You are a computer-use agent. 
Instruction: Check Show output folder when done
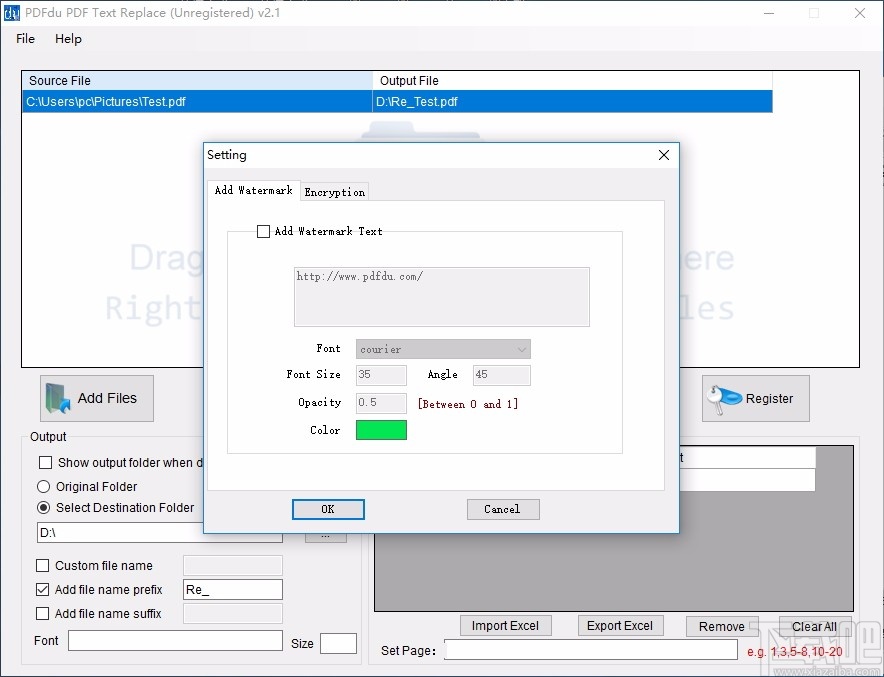point(43,463)
